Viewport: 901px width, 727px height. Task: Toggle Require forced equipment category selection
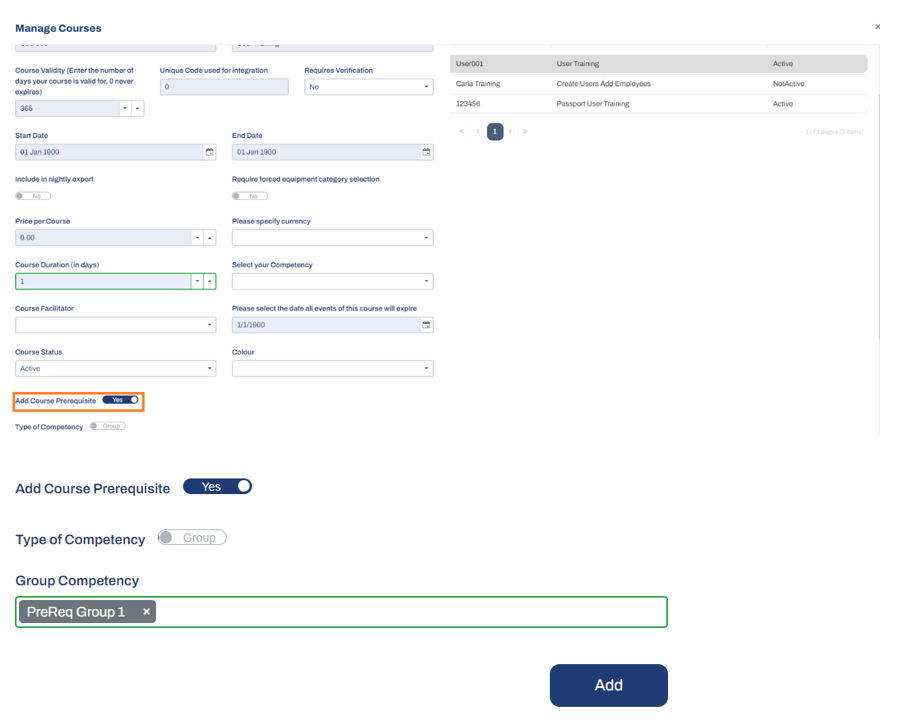(x=250, y=197)
